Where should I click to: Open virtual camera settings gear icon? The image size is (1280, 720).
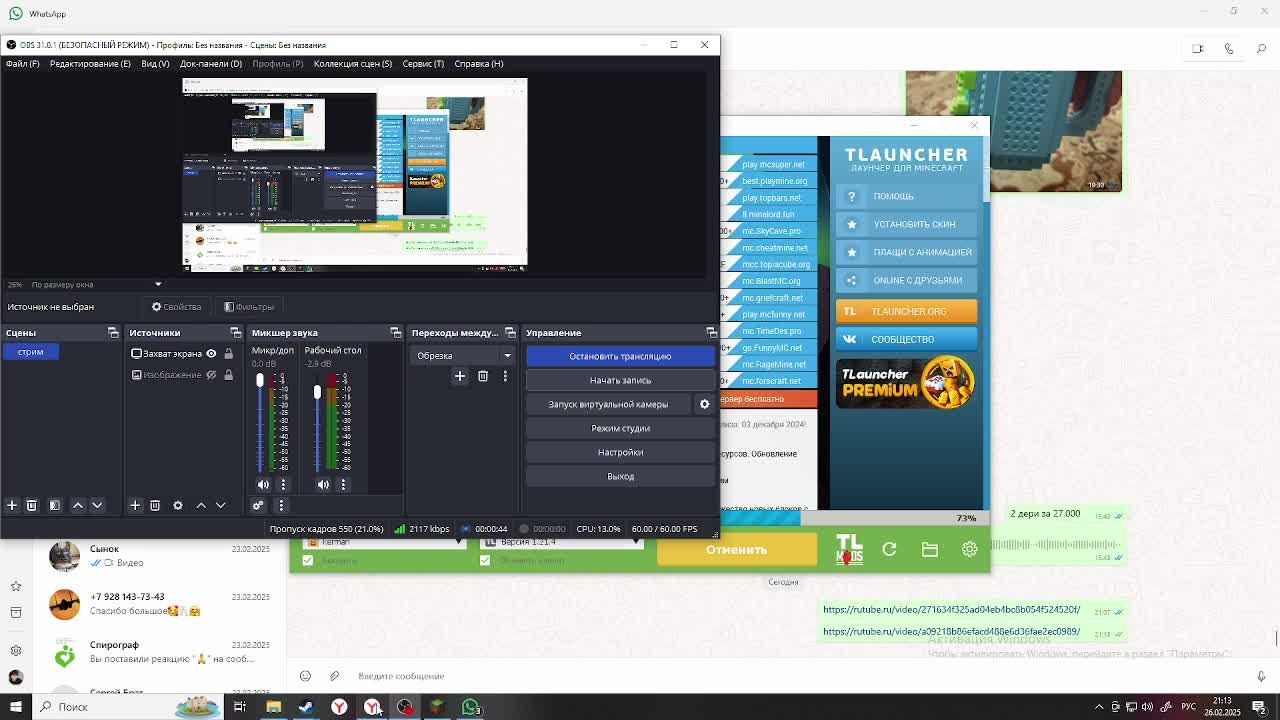(x=704, y=404)
